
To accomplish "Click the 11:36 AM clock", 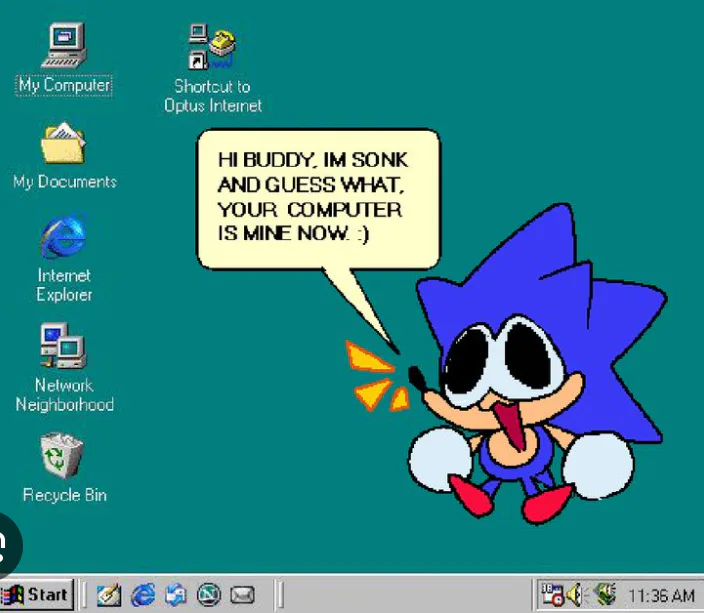I will [x=661, y=596].
